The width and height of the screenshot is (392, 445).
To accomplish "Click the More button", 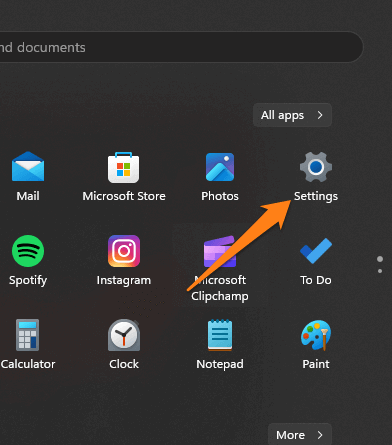I will pos(300,434).
